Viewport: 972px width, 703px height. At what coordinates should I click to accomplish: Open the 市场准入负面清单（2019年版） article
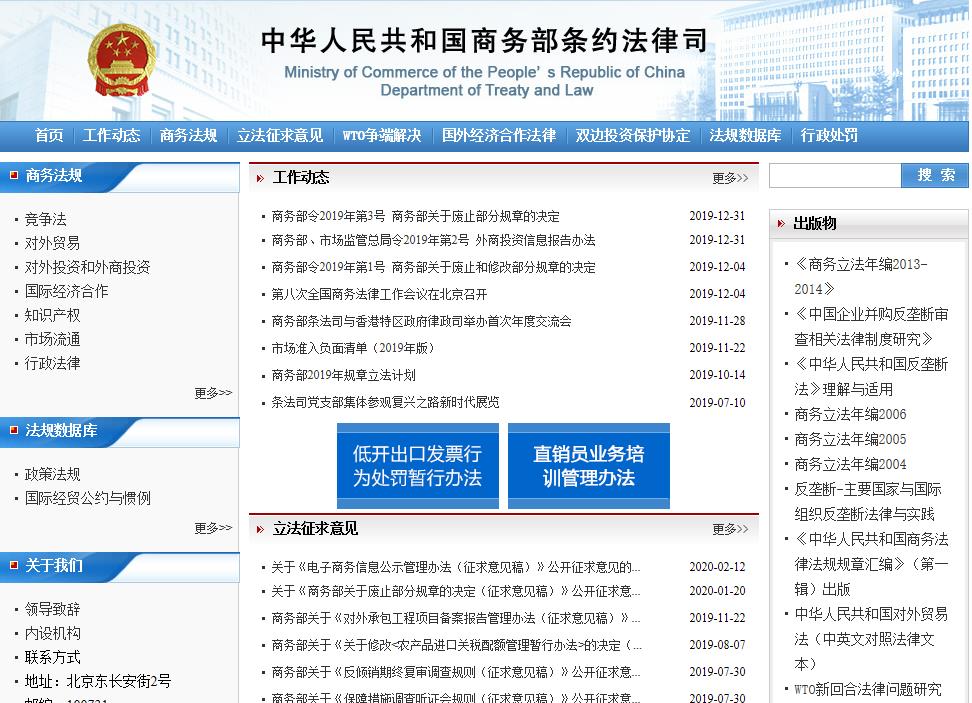pos(353,348)
